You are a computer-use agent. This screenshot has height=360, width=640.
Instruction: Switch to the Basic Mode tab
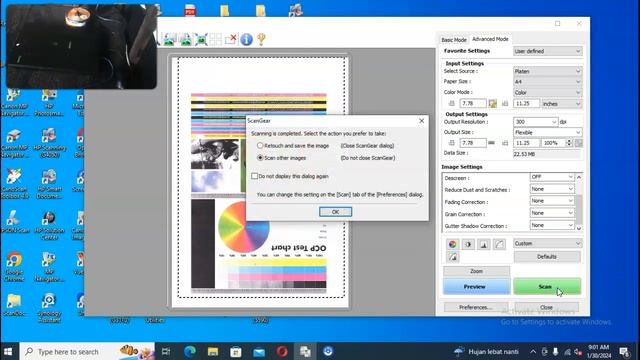454,40
